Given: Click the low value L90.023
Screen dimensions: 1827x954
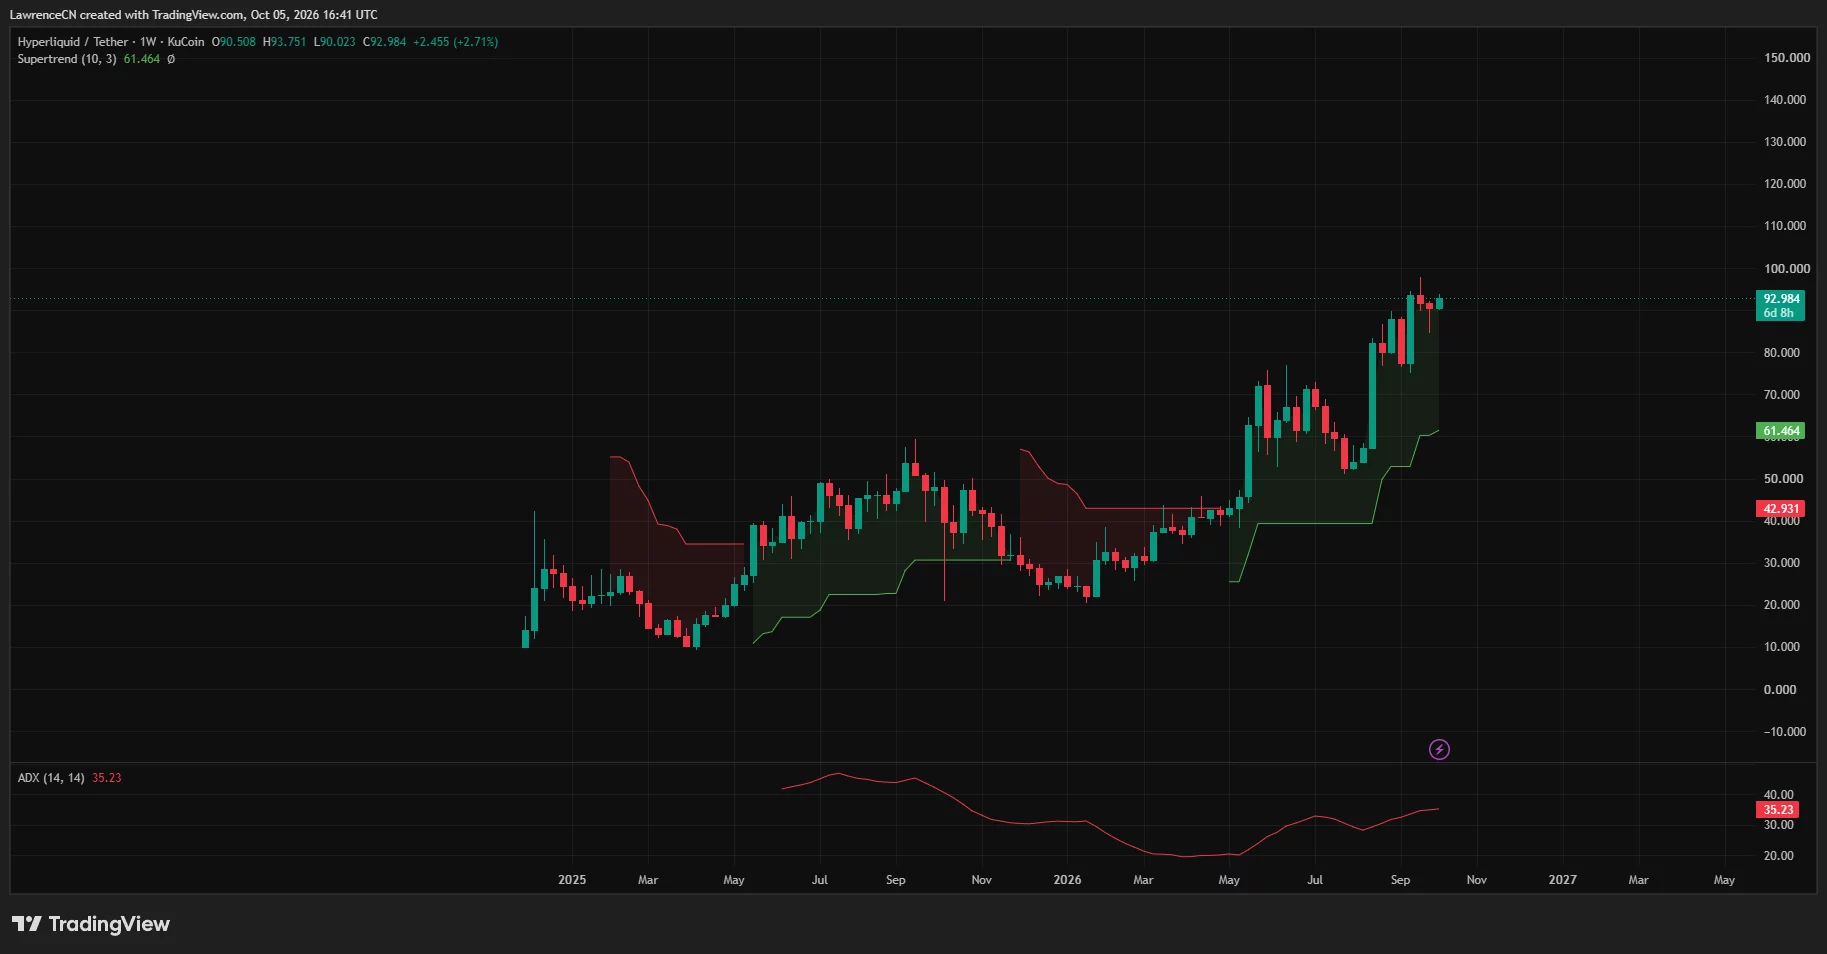Looking at the screenshot, I should (335, 42).
